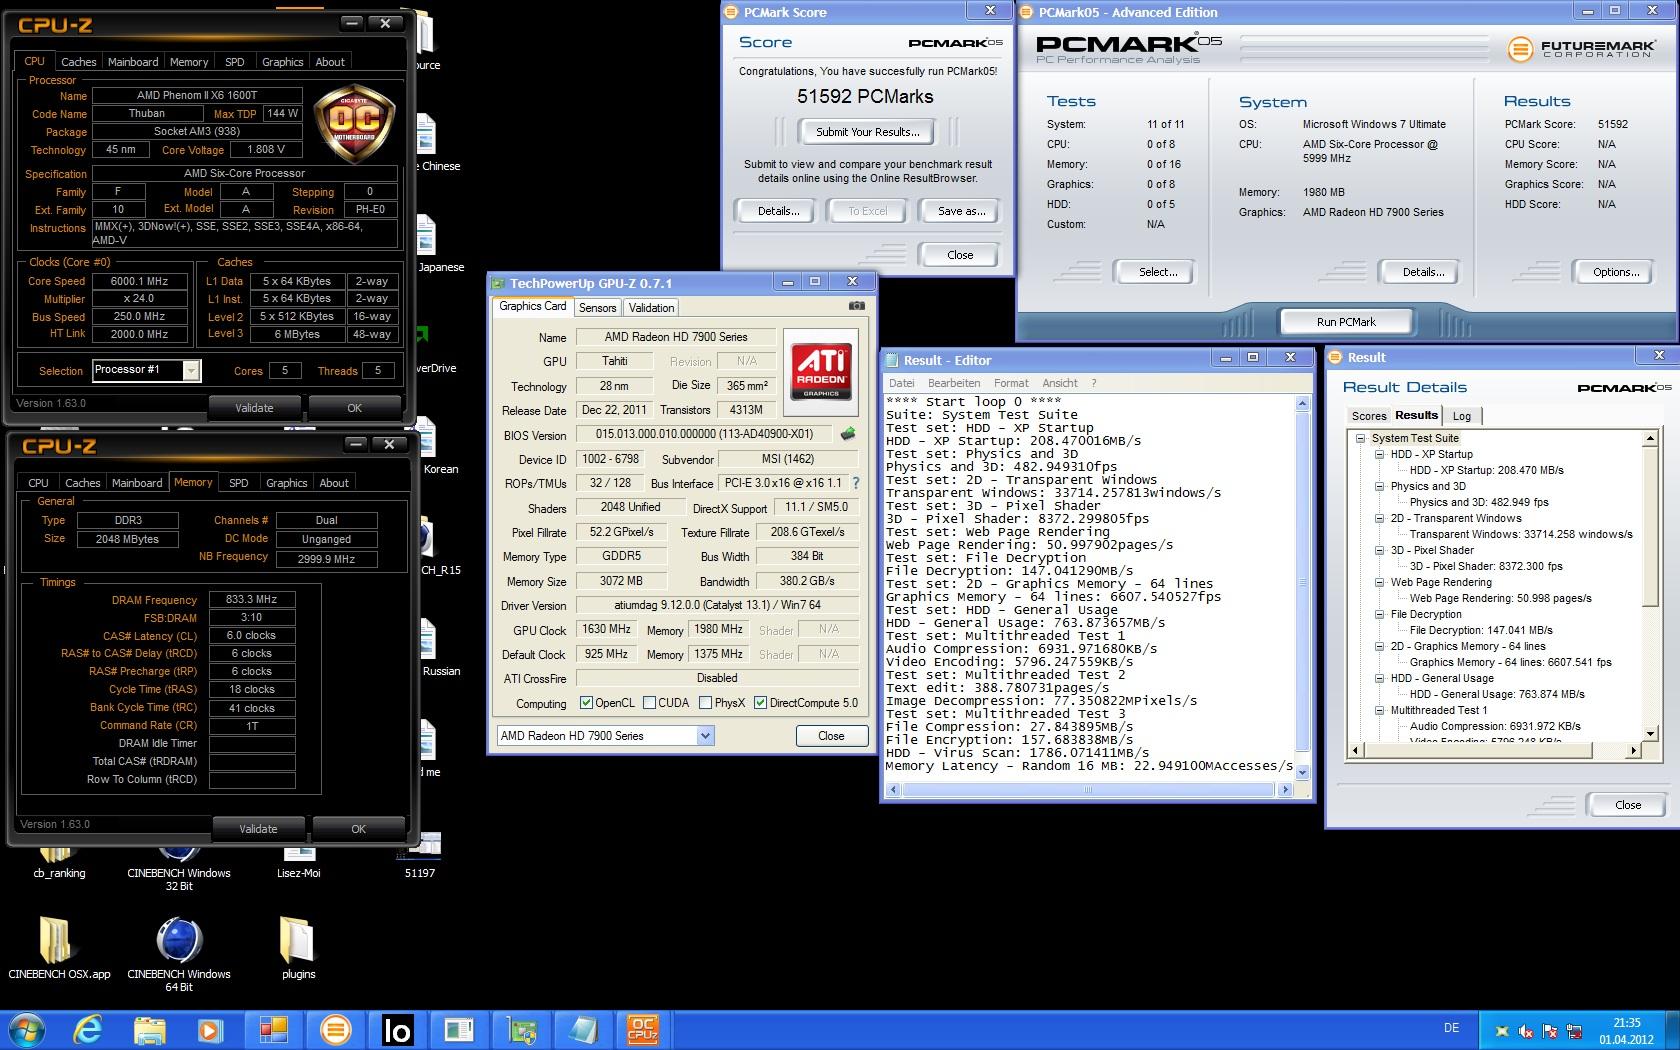The height and width of the screenshot is (1050, 1680).
Task: Collapse the File Decryption node
Action: pos(1379,614)
